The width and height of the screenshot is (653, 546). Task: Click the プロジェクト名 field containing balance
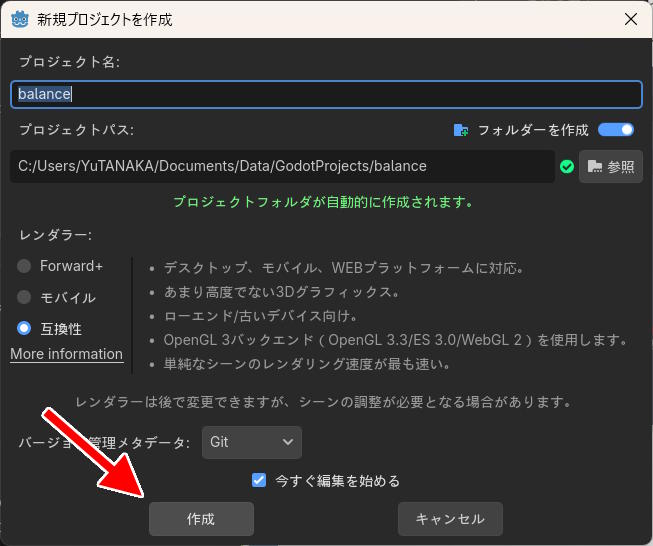click(326, 94)
